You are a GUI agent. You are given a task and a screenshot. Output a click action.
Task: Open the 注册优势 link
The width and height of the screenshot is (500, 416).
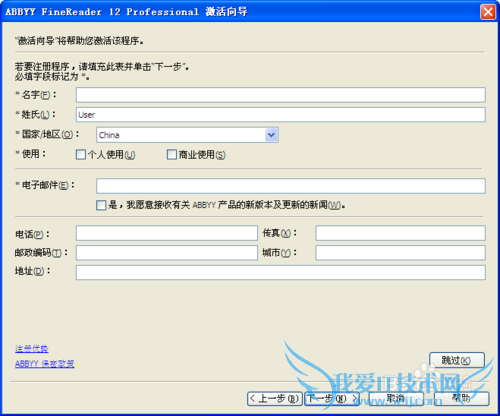[32, 349]
